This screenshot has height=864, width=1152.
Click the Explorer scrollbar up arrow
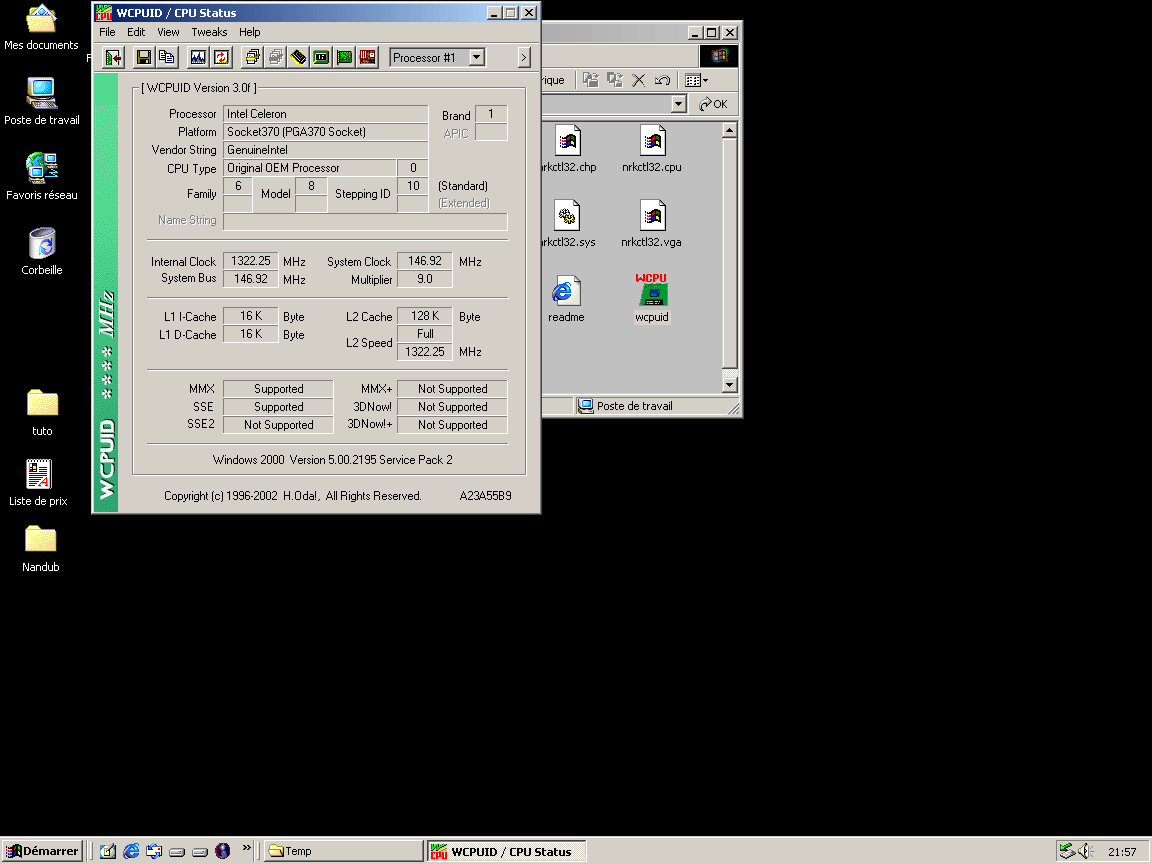tap(730, 131)
